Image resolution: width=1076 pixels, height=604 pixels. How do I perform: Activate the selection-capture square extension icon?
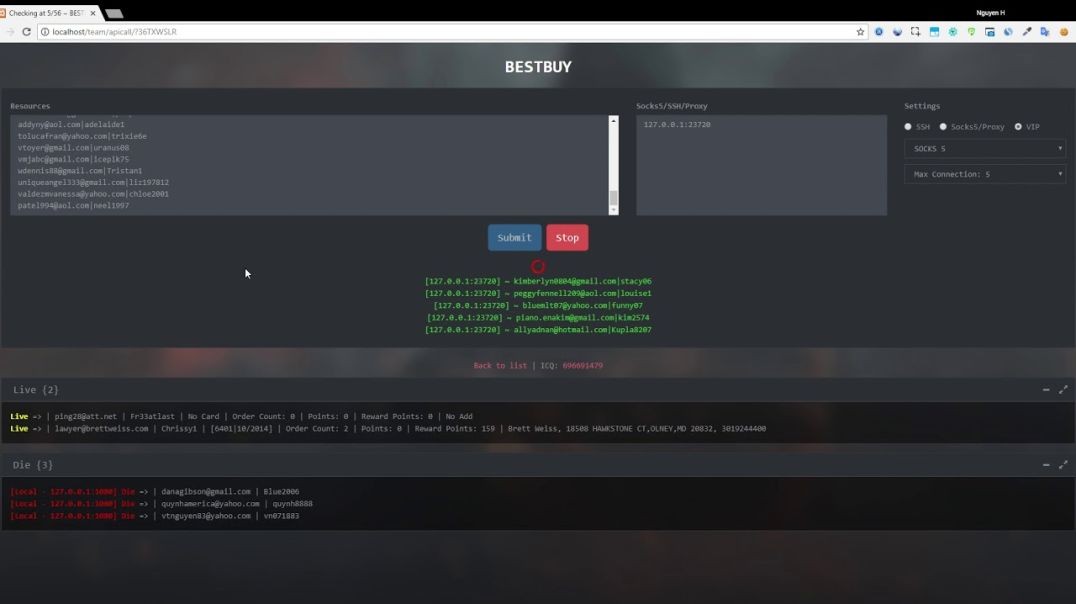click(915, 32)
